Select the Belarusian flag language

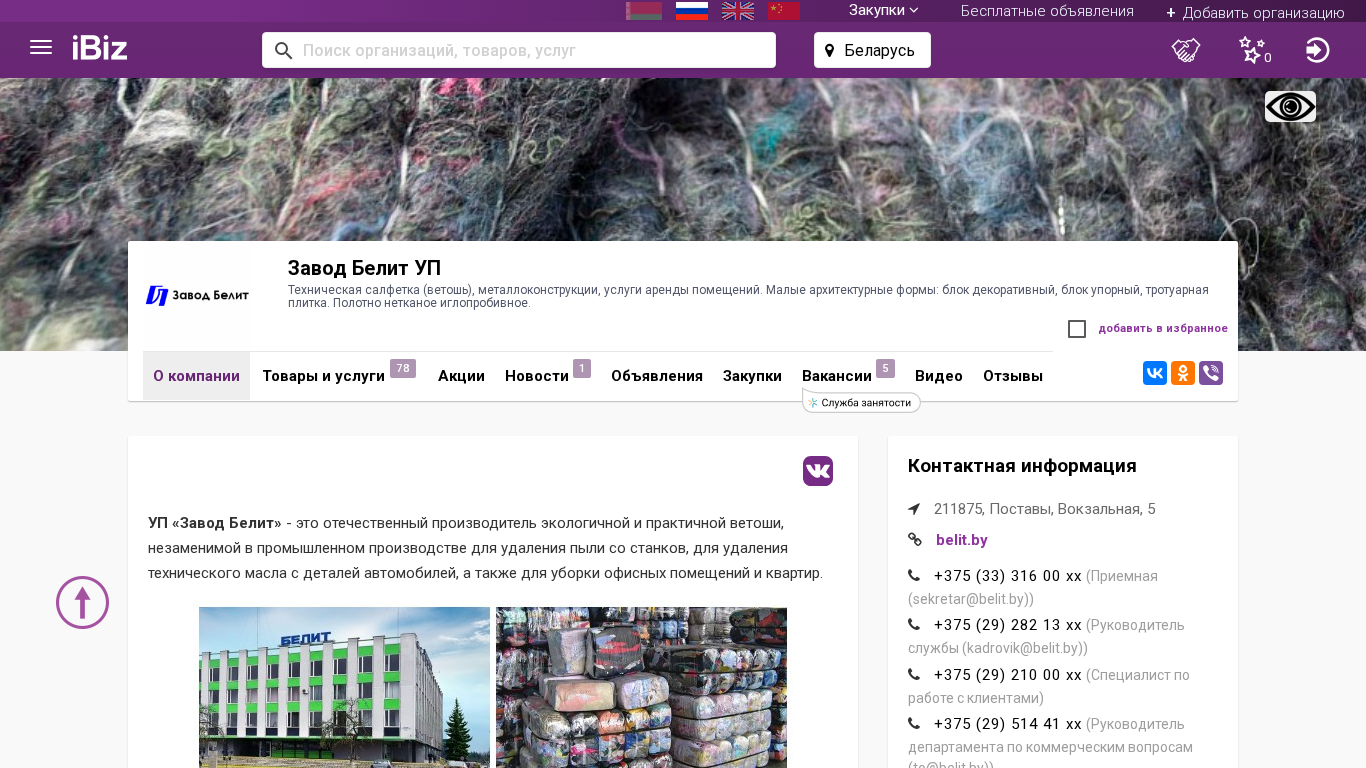pyautogui.click(x=644, y=11)
